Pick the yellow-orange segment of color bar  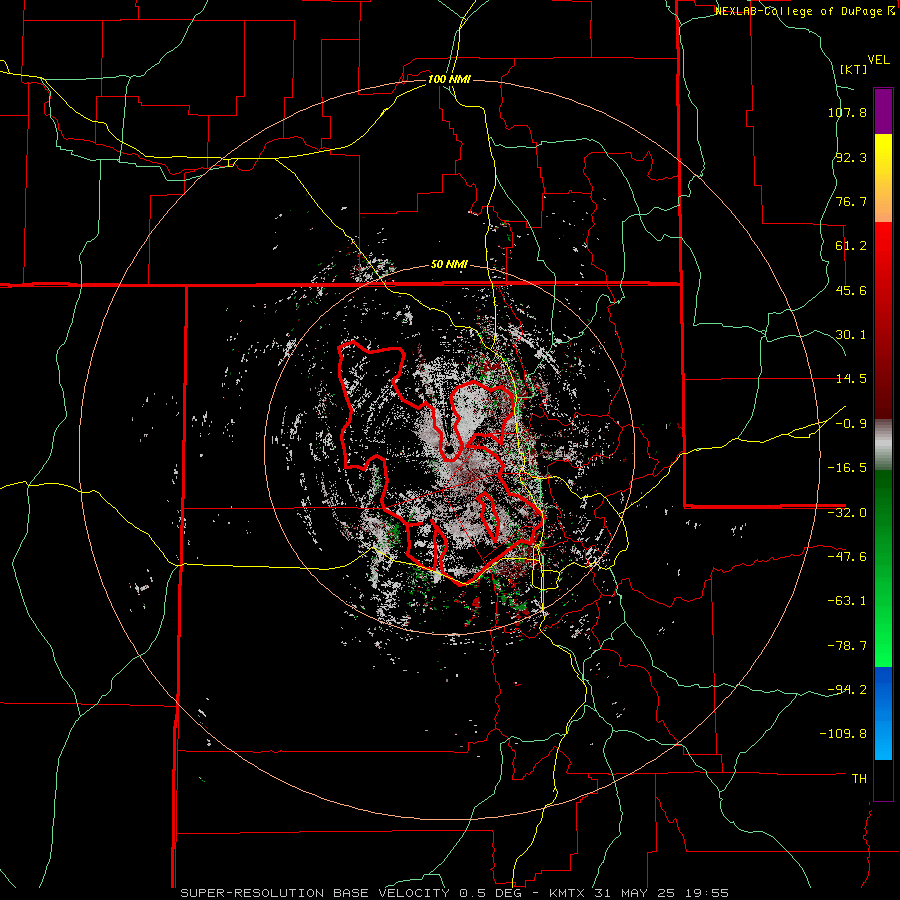point(883,178)
